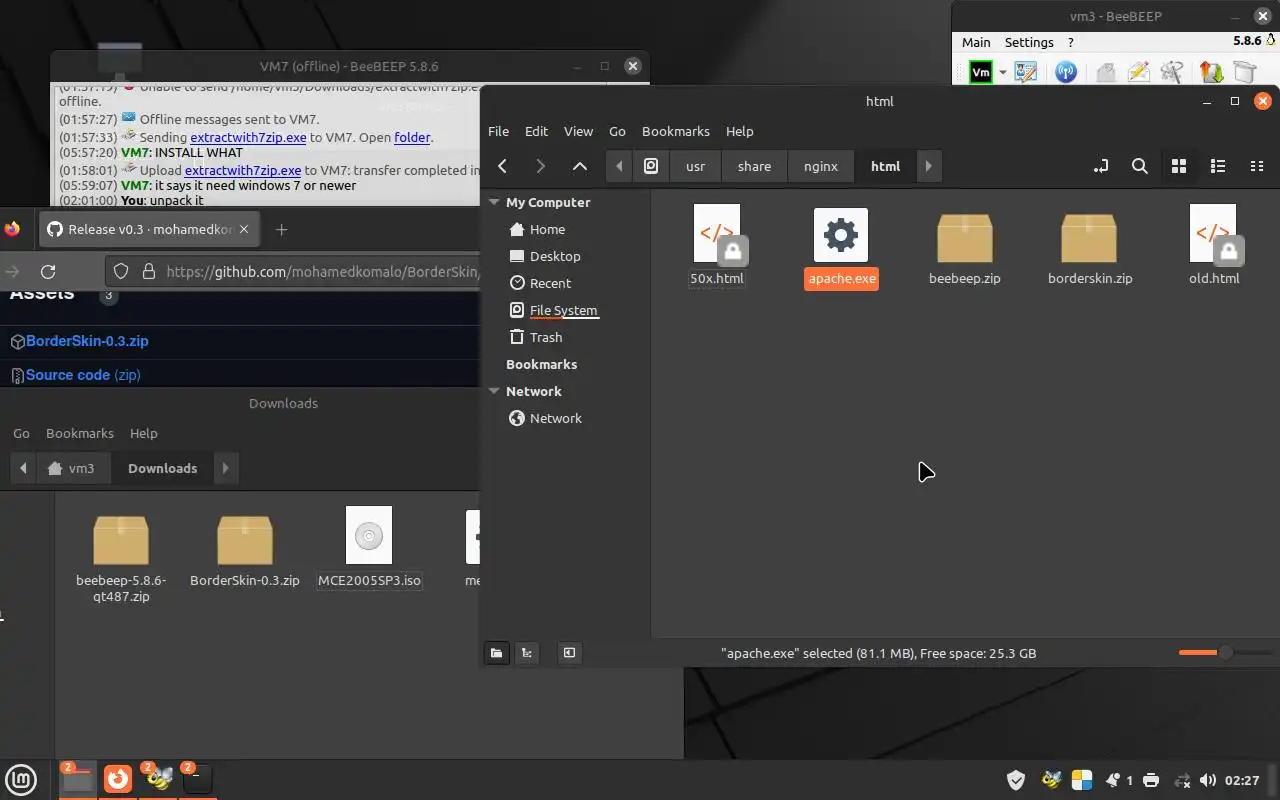Open View menu in html window
The image size is (1280, 800).
[578, 131]
